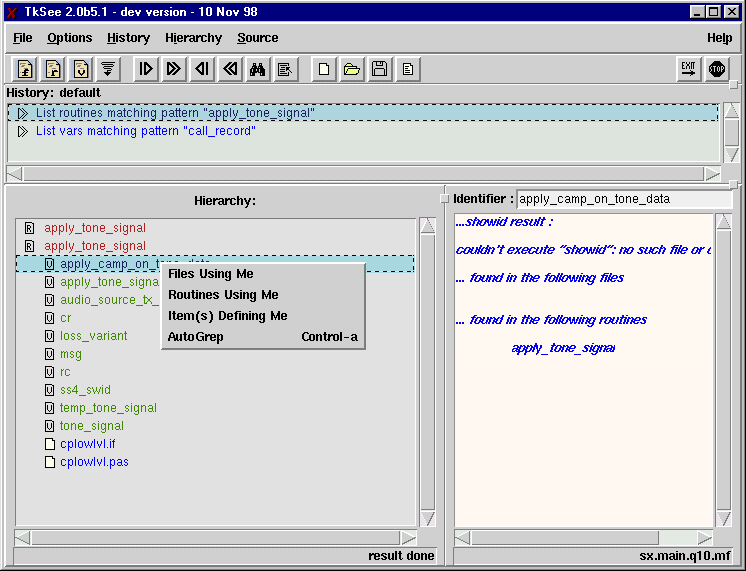Click the document with cursor toolbar icon
This screenshot has height=571, width=746.
[285, 69]
